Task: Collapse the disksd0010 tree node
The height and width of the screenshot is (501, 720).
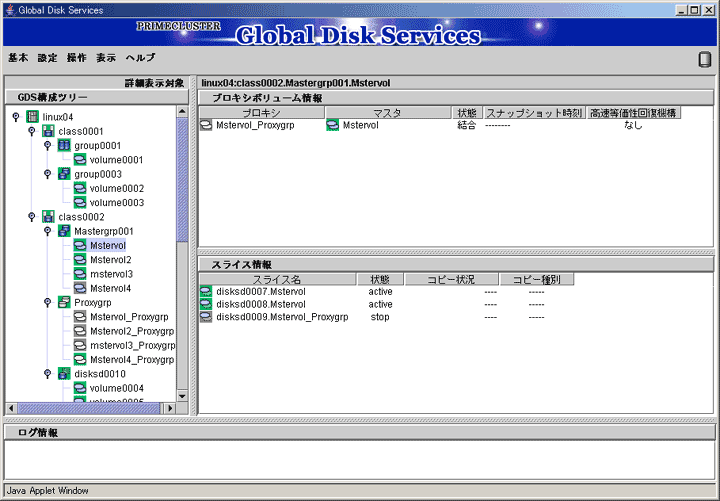Action: click(47, 373)
